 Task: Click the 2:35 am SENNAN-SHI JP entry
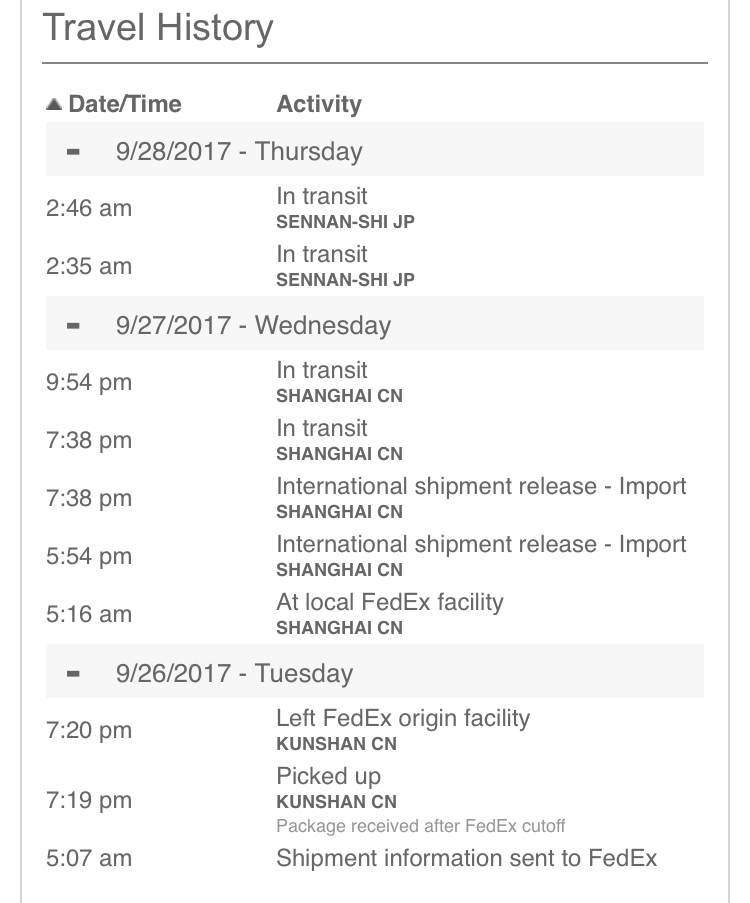[375, 266]
